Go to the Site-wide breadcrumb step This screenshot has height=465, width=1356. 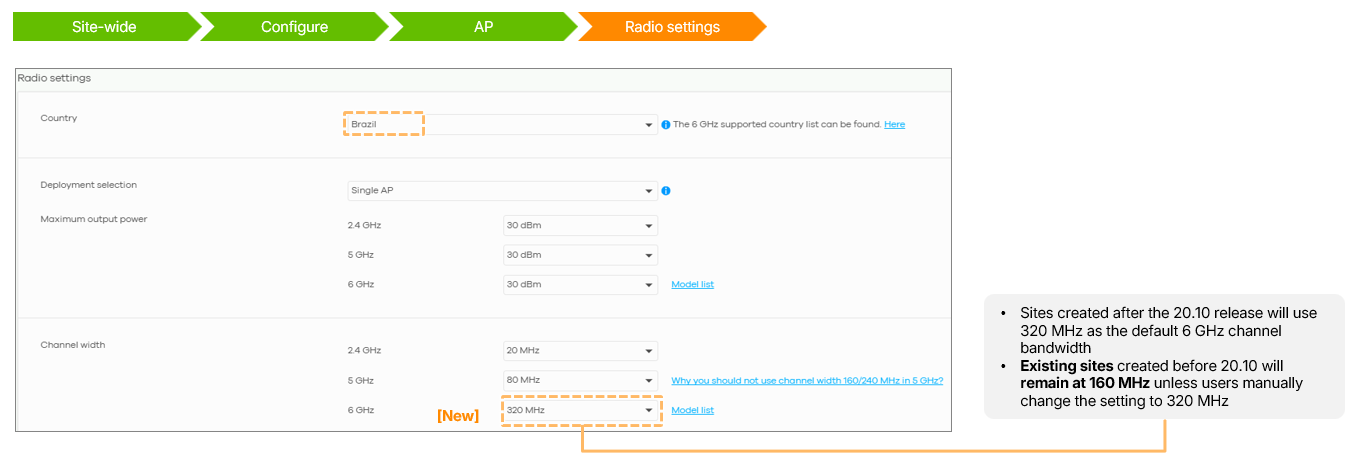pos(106,27)
